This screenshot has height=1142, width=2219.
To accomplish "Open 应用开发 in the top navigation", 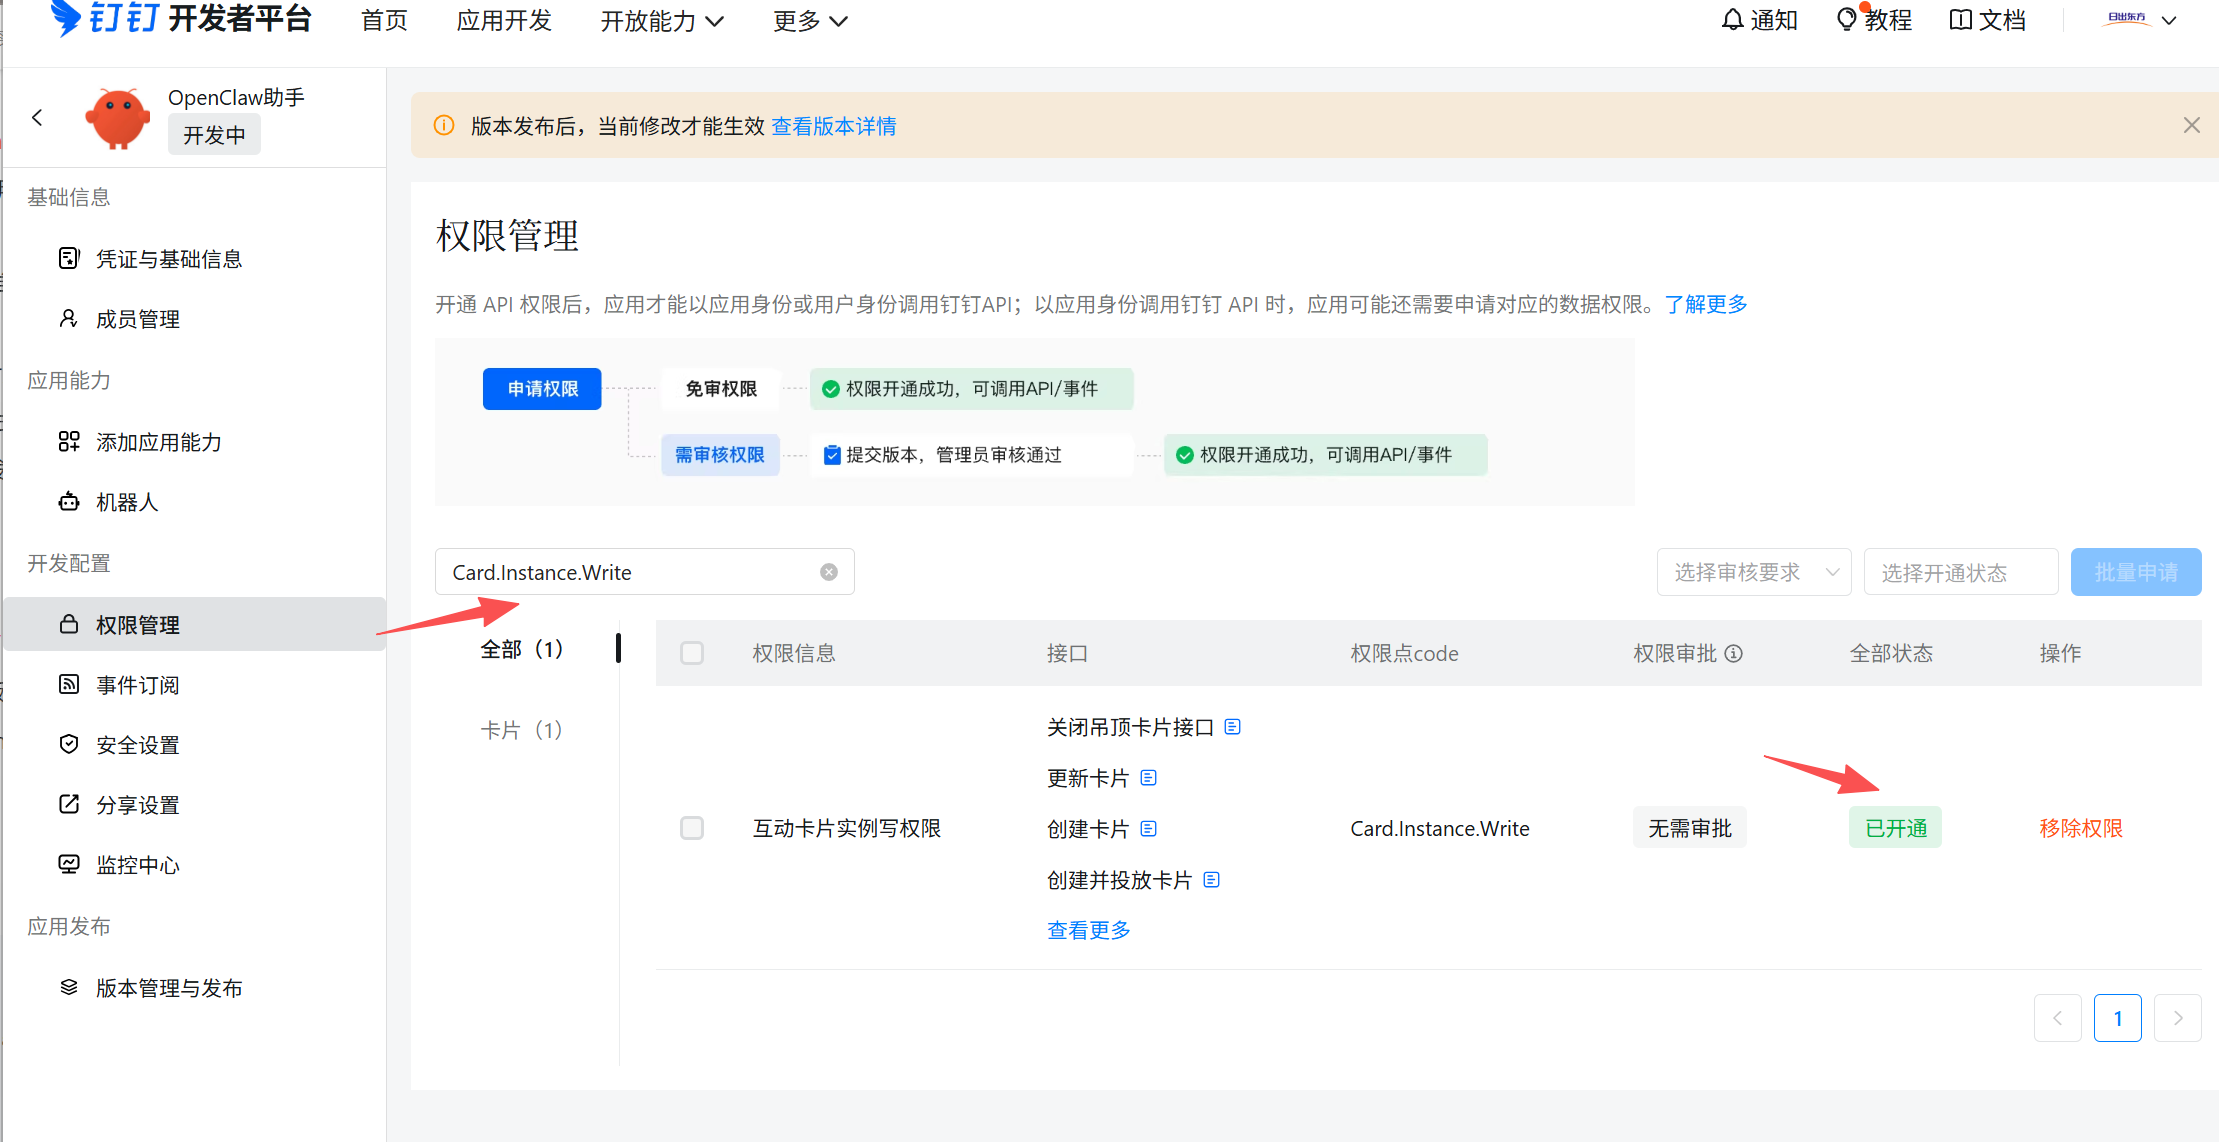I will pos(504,21).
